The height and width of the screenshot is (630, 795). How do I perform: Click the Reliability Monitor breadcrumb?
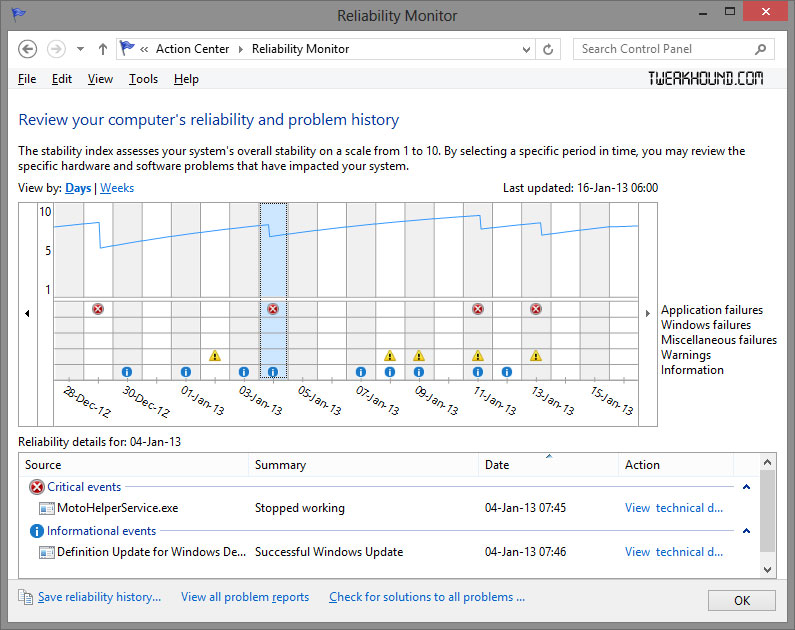tap(300, 49)
